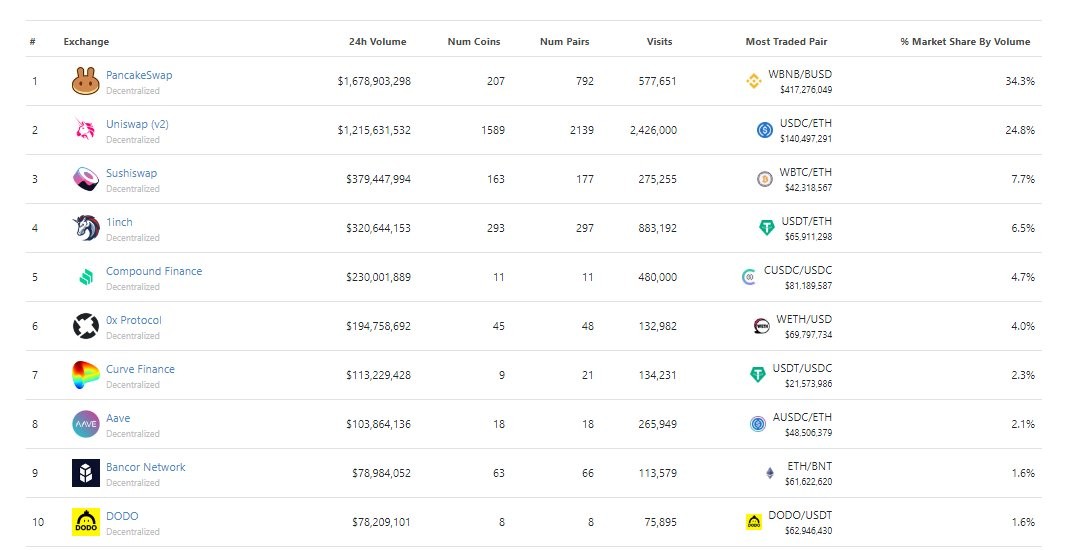This screenshot has width=1085, height=550.
Task: Click the Curve Finance rainbow logo
Action: (86, 375)
